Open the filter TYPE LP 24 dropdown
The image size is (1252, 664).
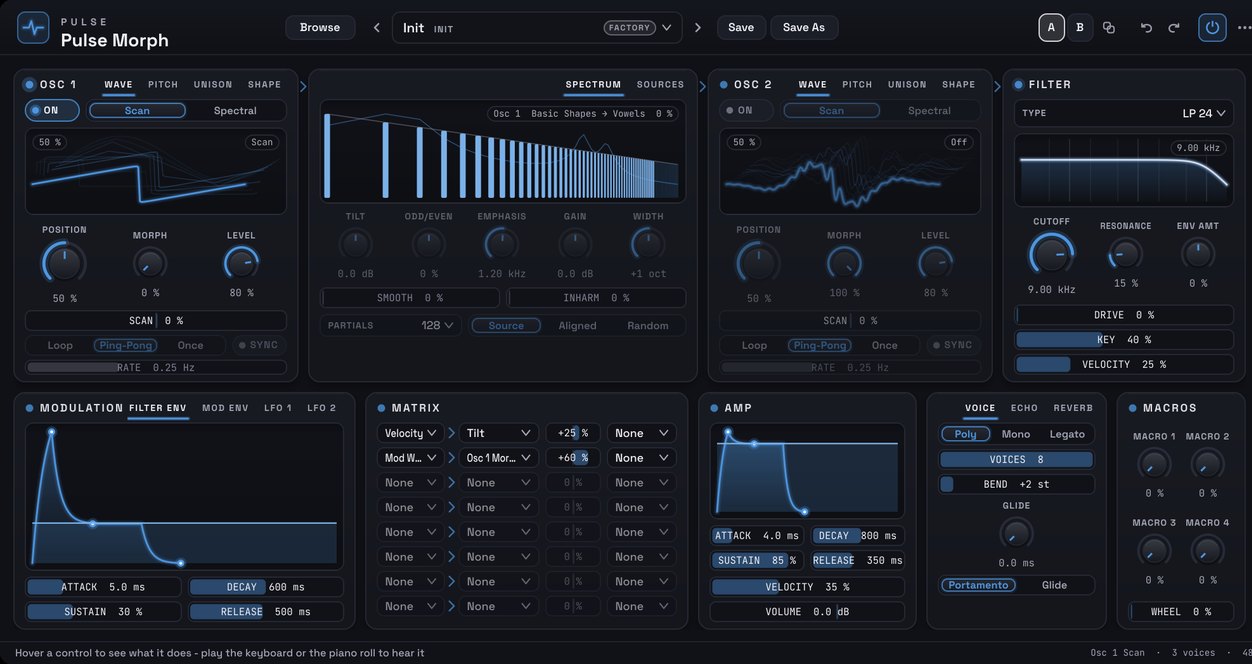point(1124,113)
